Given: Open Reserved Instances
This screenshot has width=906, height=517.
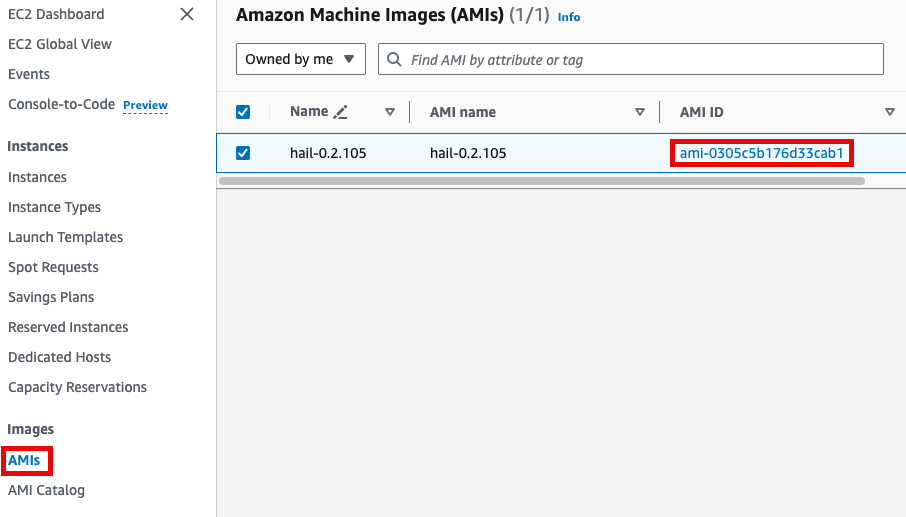Looking at the screenshot, I should (68, 327).
